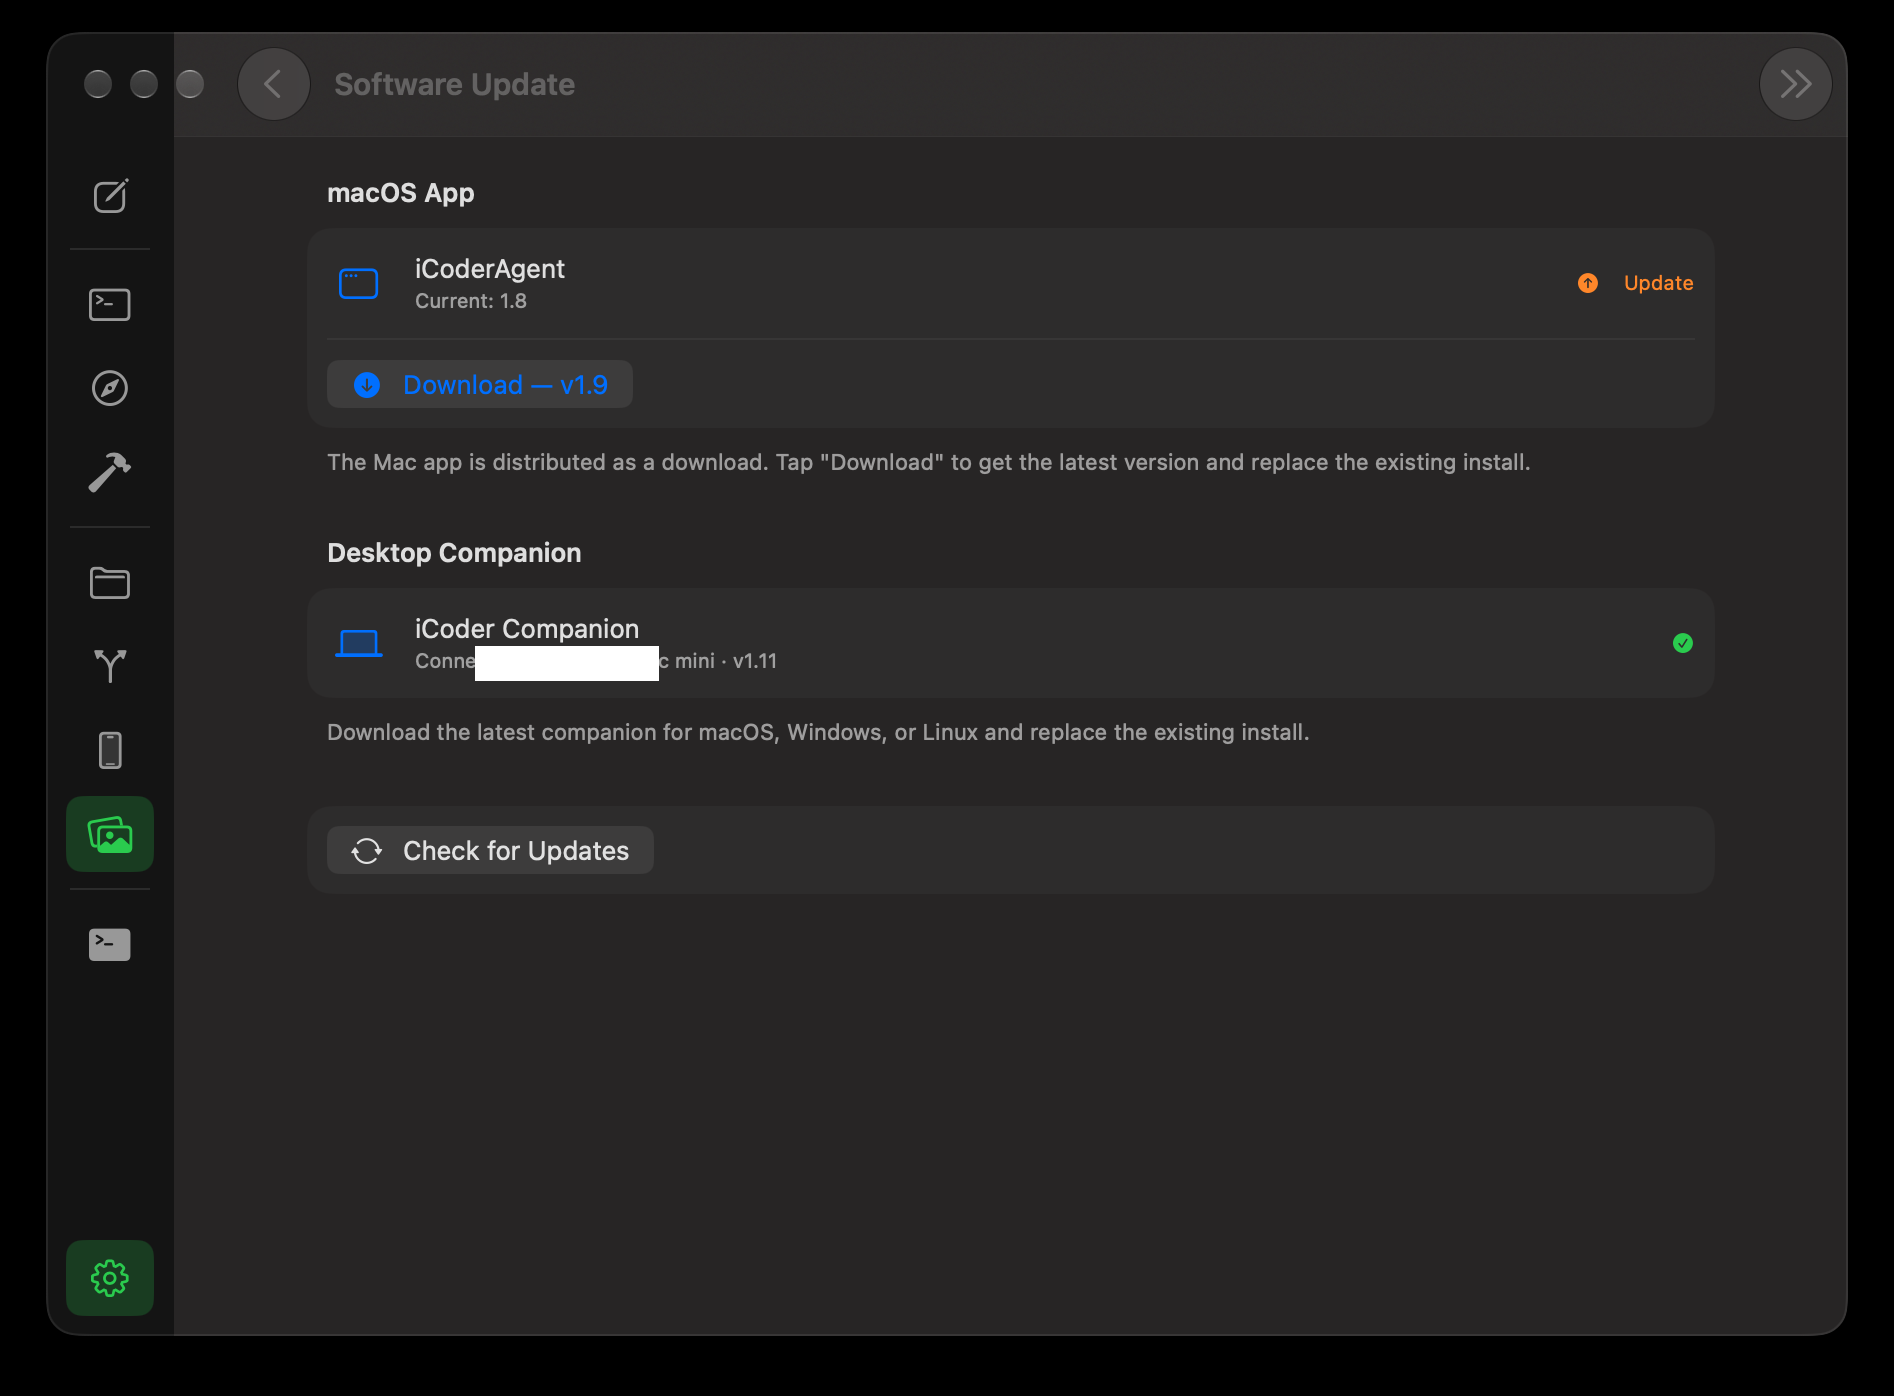Click the iCoderAgent window app icon
Screen dimensions: 1894x1396
[358, 284]
